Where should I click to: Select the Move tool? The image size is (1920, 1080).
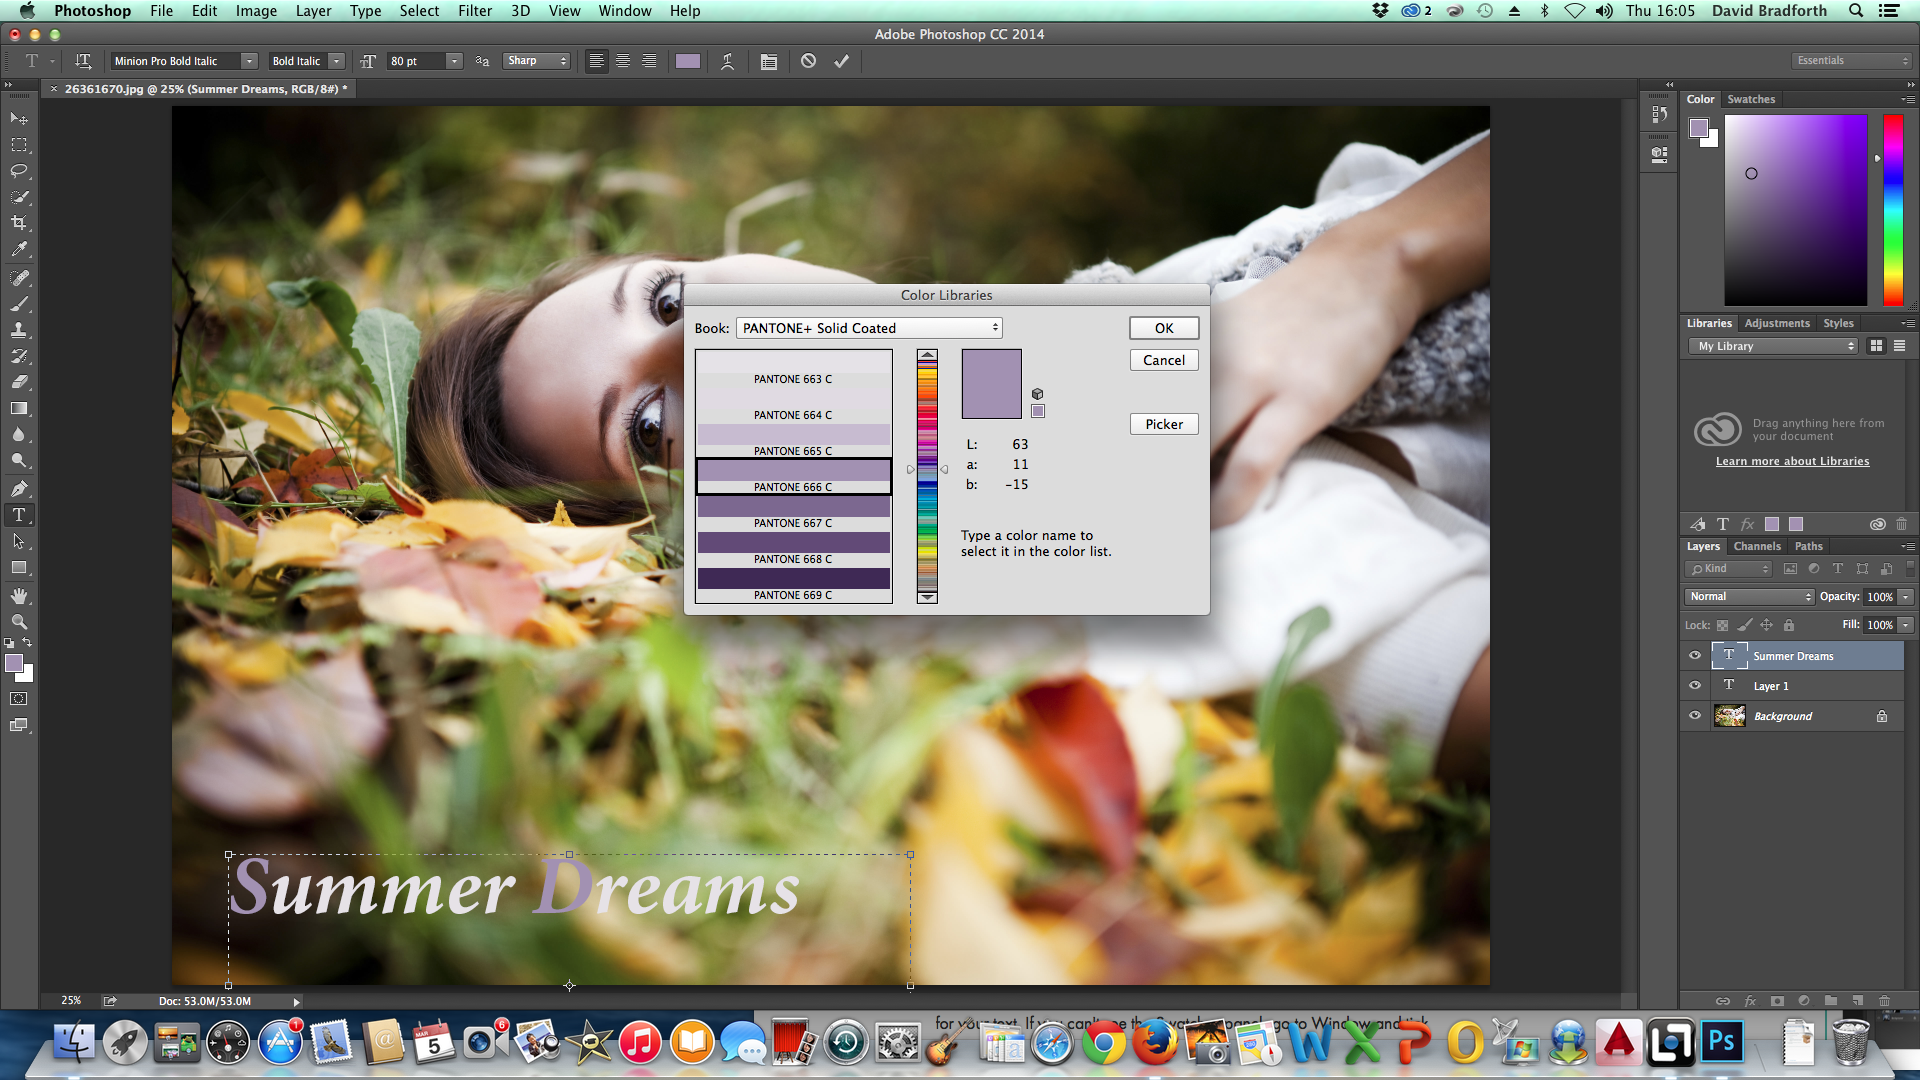click(x=19, y=118)
